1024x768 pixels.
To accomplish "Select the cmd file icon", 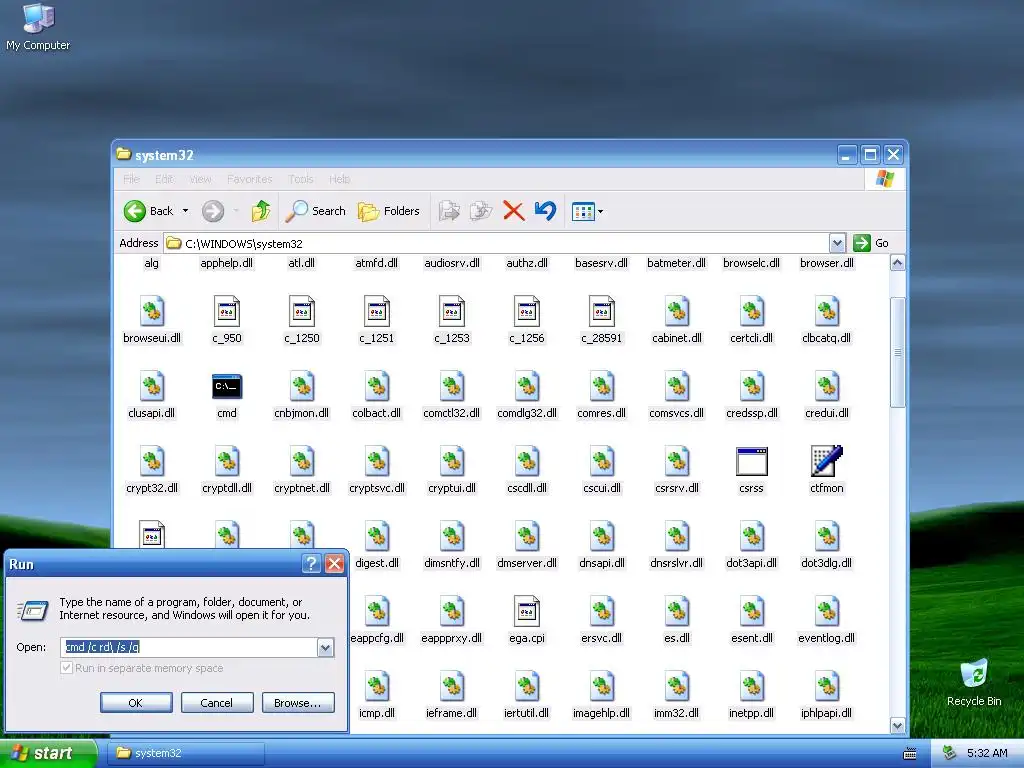I will click(x=227, y=387).
